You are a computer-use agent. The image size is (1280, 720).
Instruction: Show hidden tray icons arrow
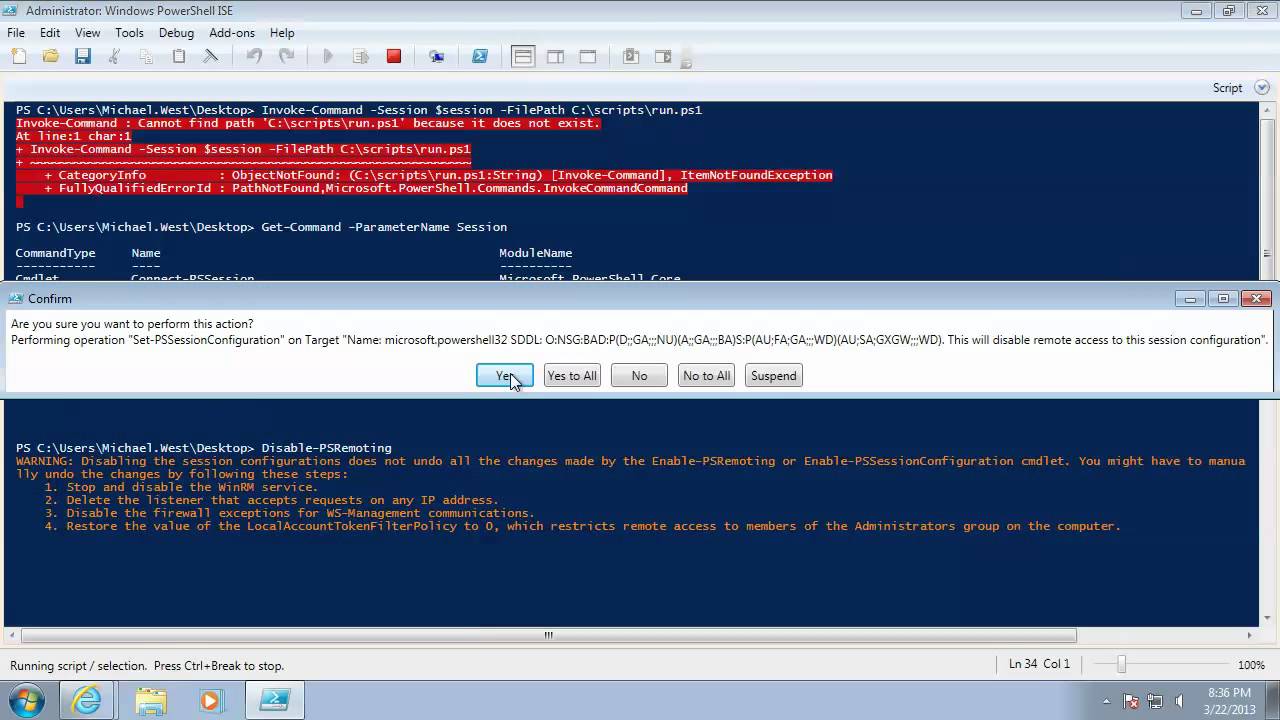(1106, 701)
